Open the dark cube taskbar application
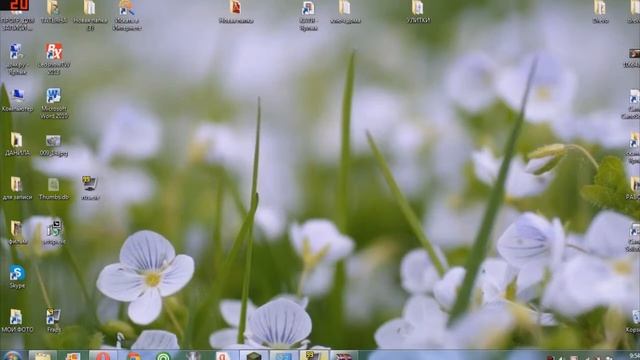640x360 pixels. point(253,356)
